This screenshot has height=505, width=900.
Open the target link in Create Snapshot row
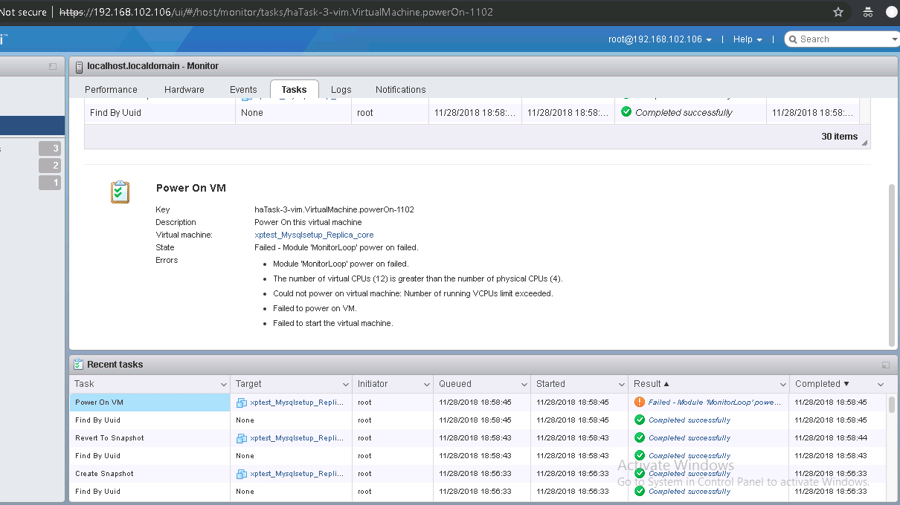296,474
